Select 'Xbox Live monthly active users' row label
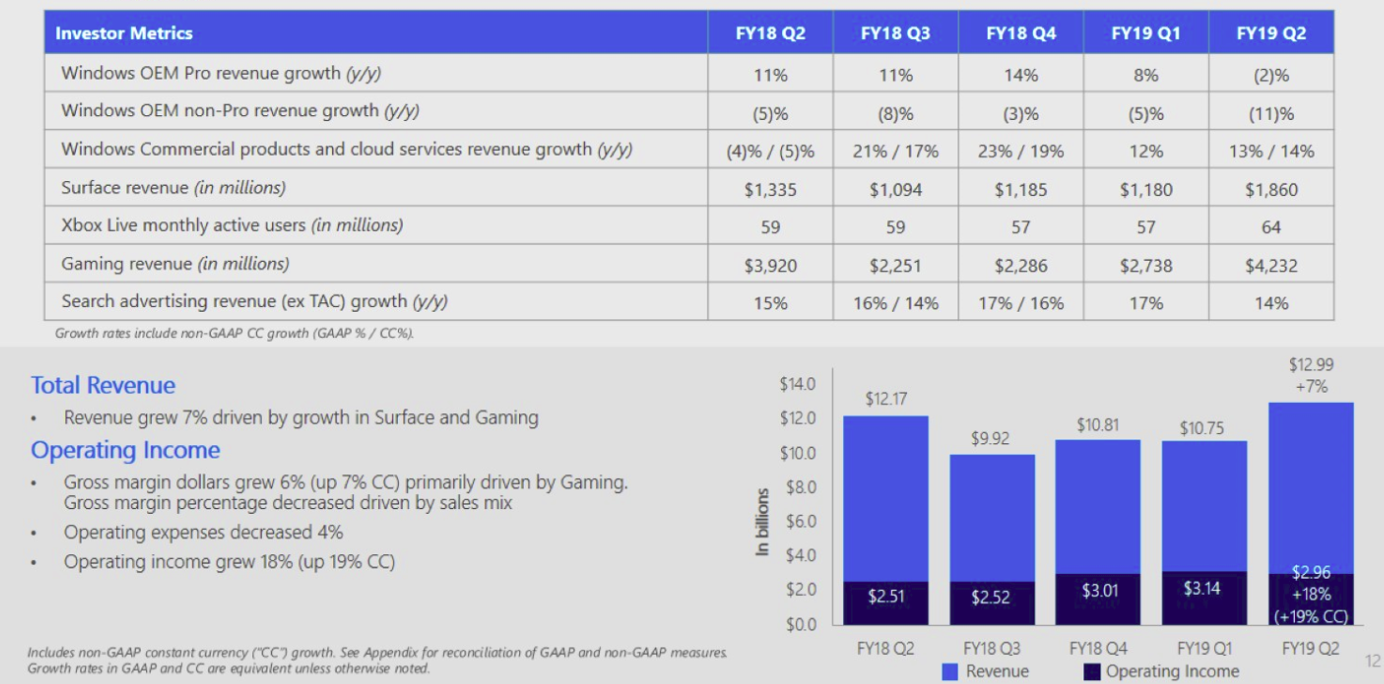Screen dimensions: 1384x684 232,226
